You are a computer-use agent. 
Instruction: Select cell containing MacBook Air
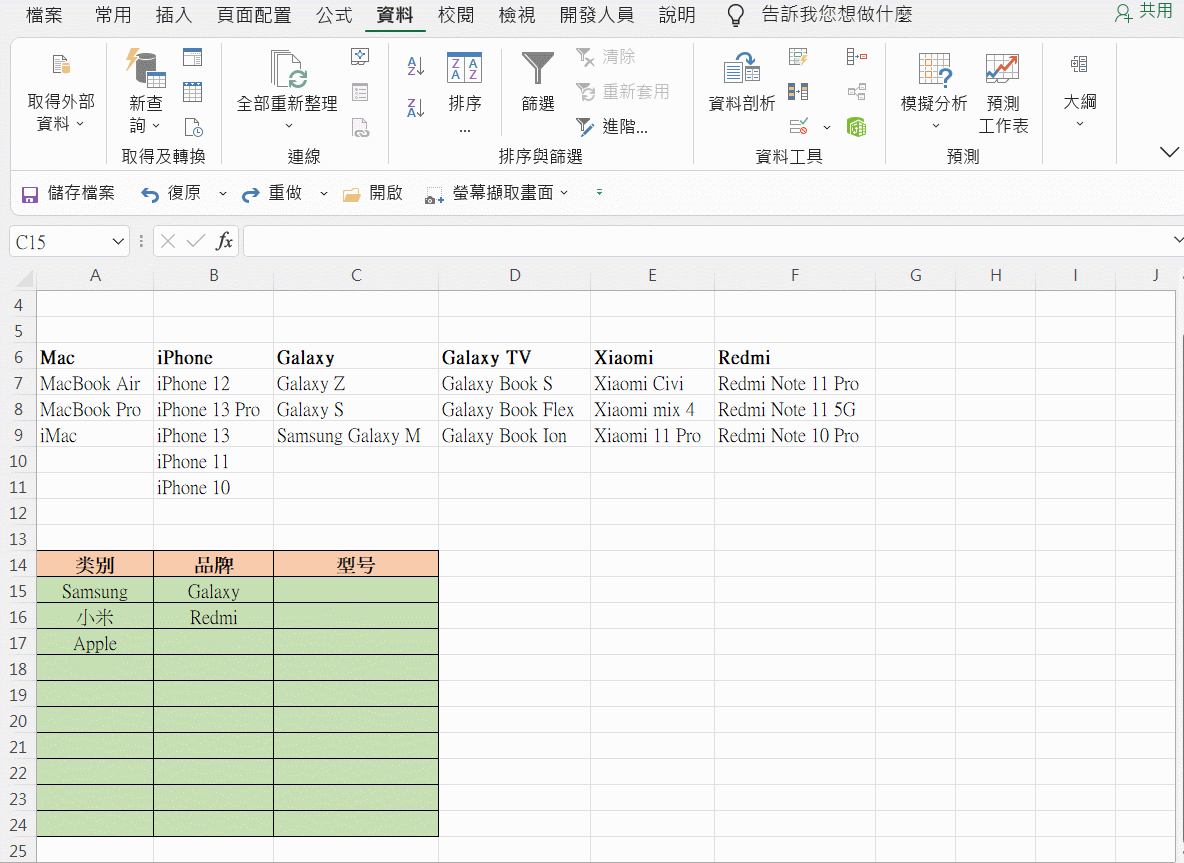coord(95,384)
